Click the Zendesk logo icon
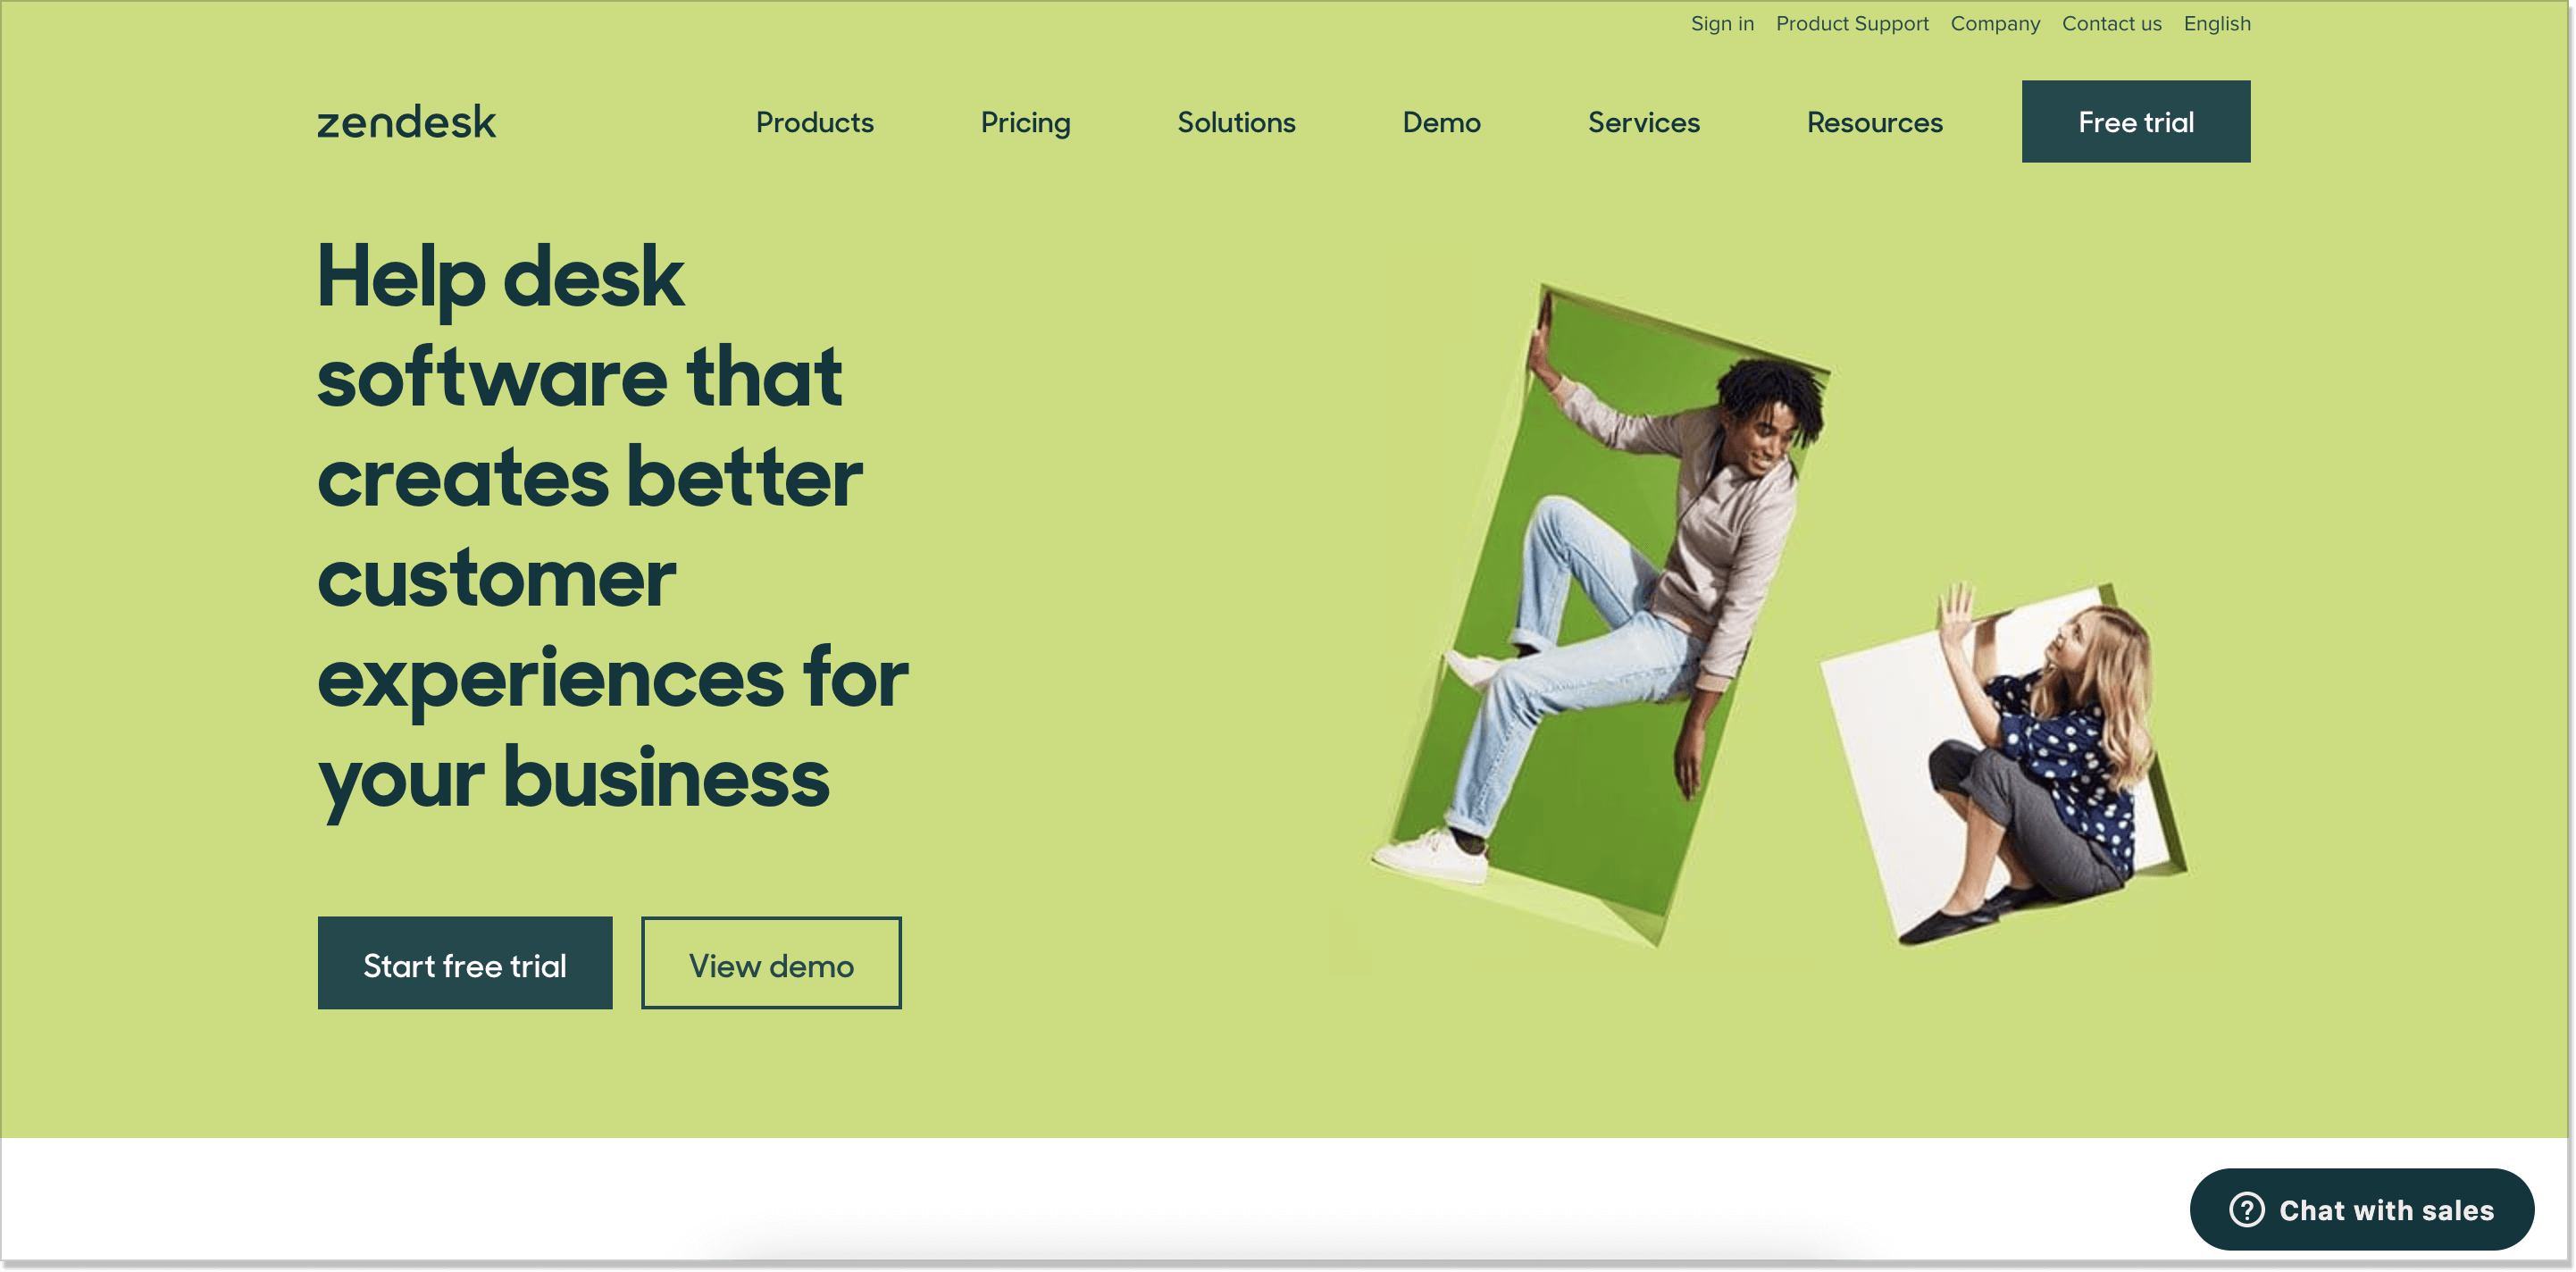Image resolution: width=2576 pixels, height=1272 pixels. tap(411, 120)
